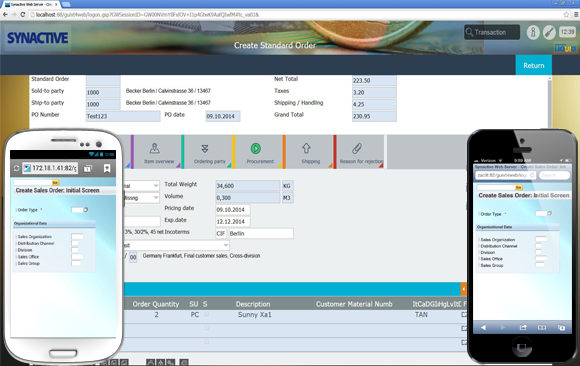Click the Android browser bookmark icon
The height and width of the screenshot is (366, 580).
tap(107, 169)
